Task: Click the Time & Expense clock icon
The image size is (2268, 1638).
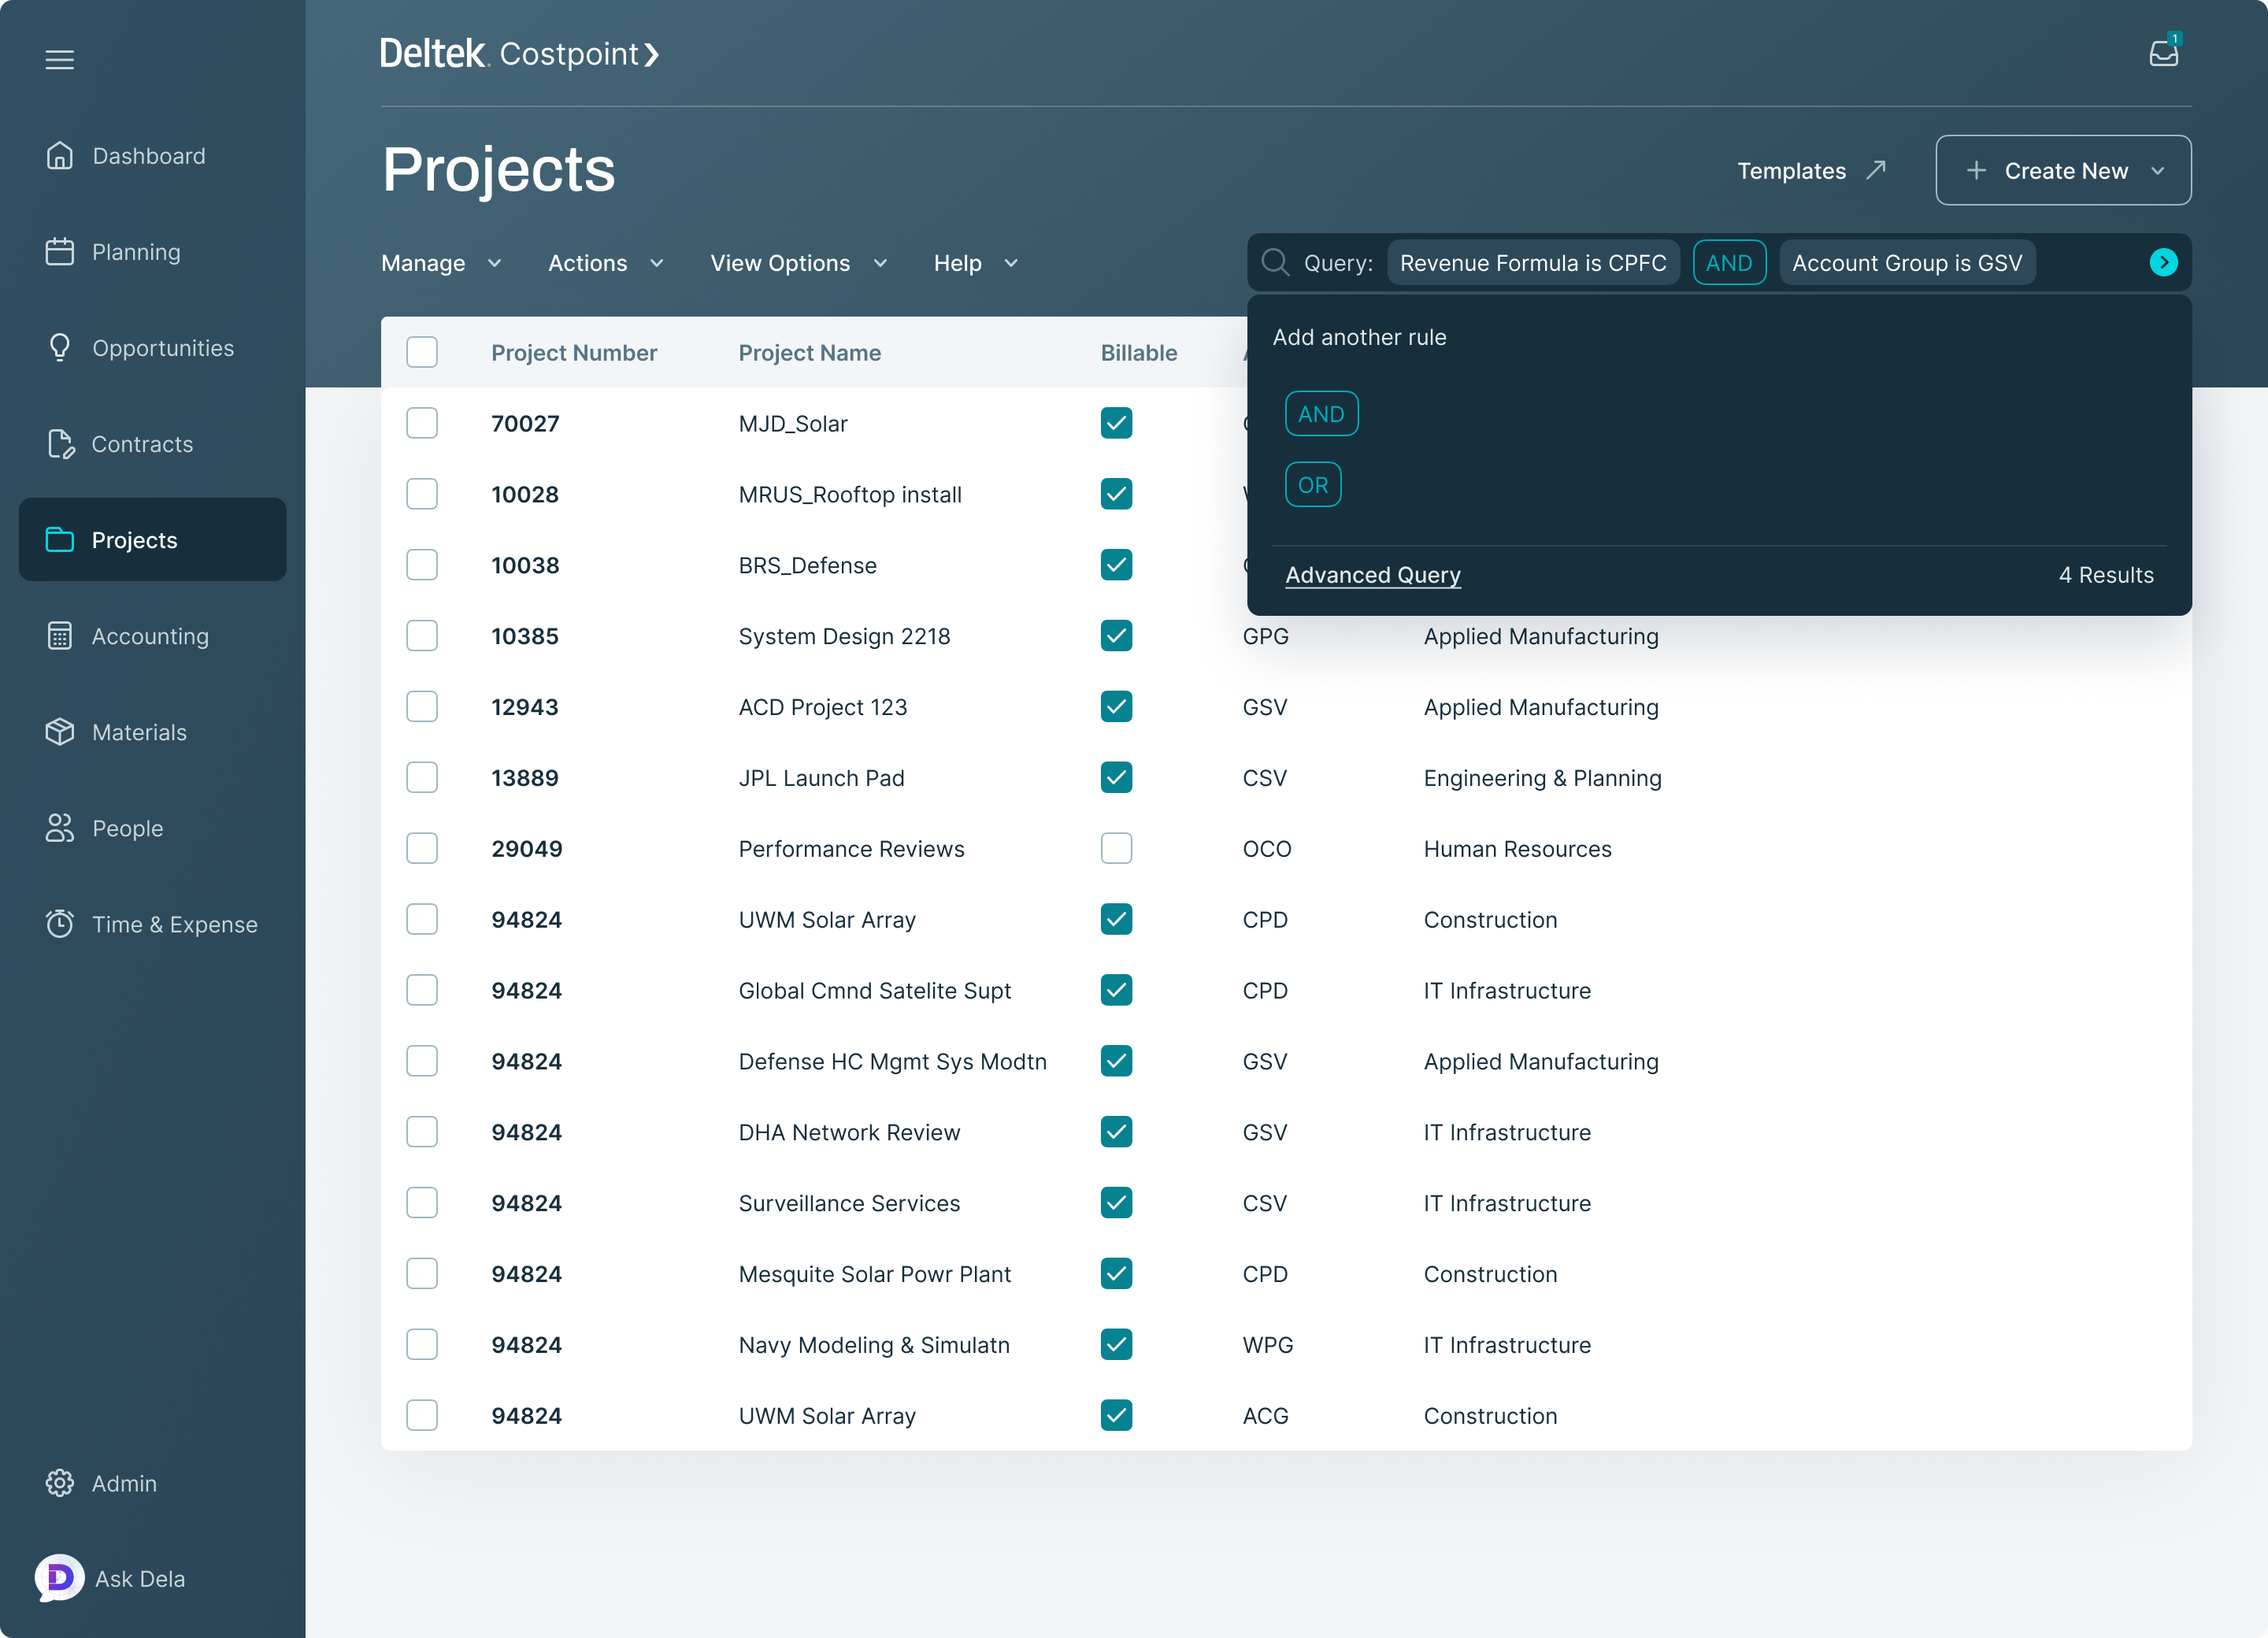Action: [x=60, y=924]
